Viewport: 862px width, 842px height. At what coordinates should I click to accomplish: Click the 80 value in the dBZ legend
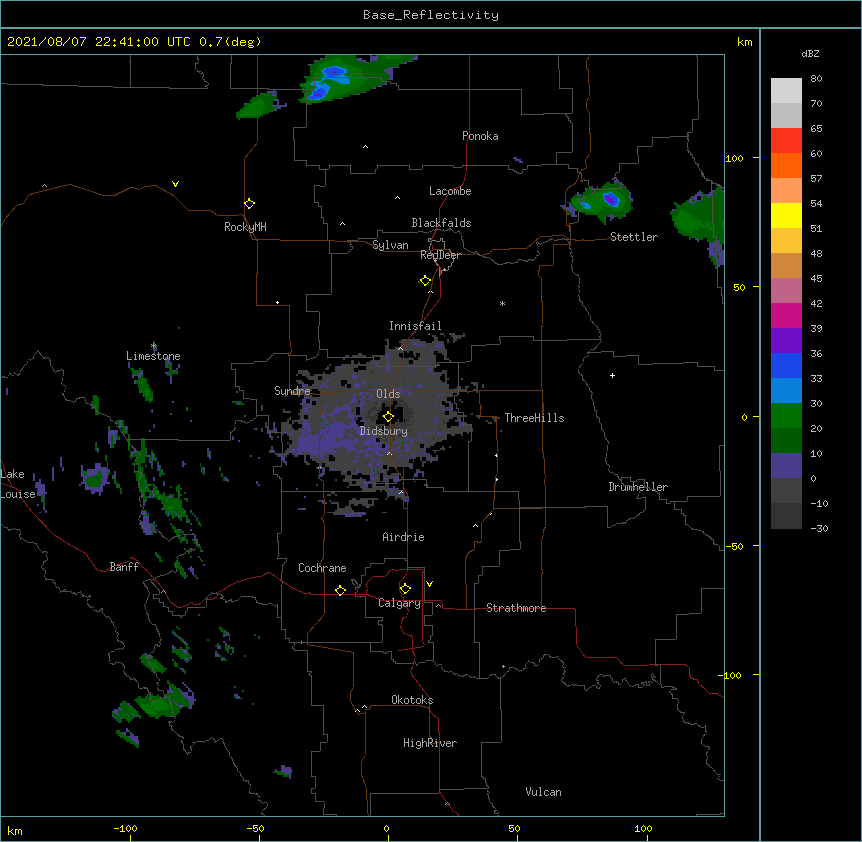coord(816,79)
